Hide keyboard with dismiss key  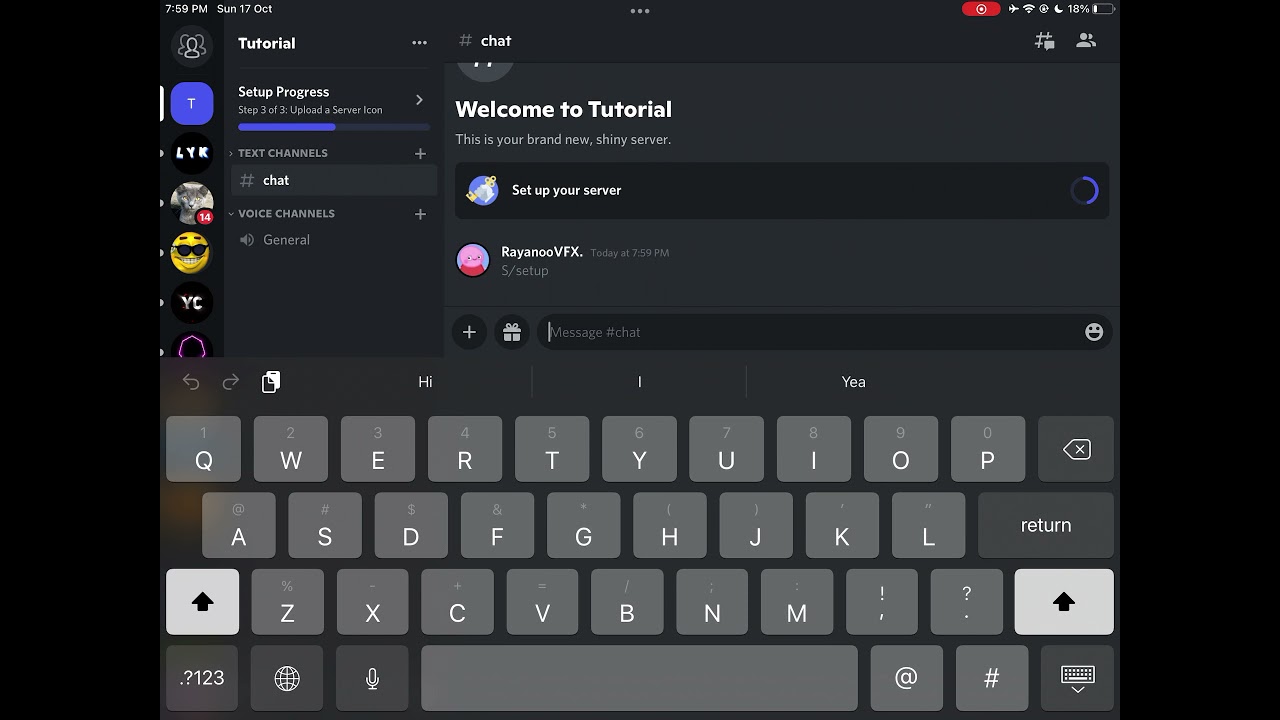(x=1077, y=678)
